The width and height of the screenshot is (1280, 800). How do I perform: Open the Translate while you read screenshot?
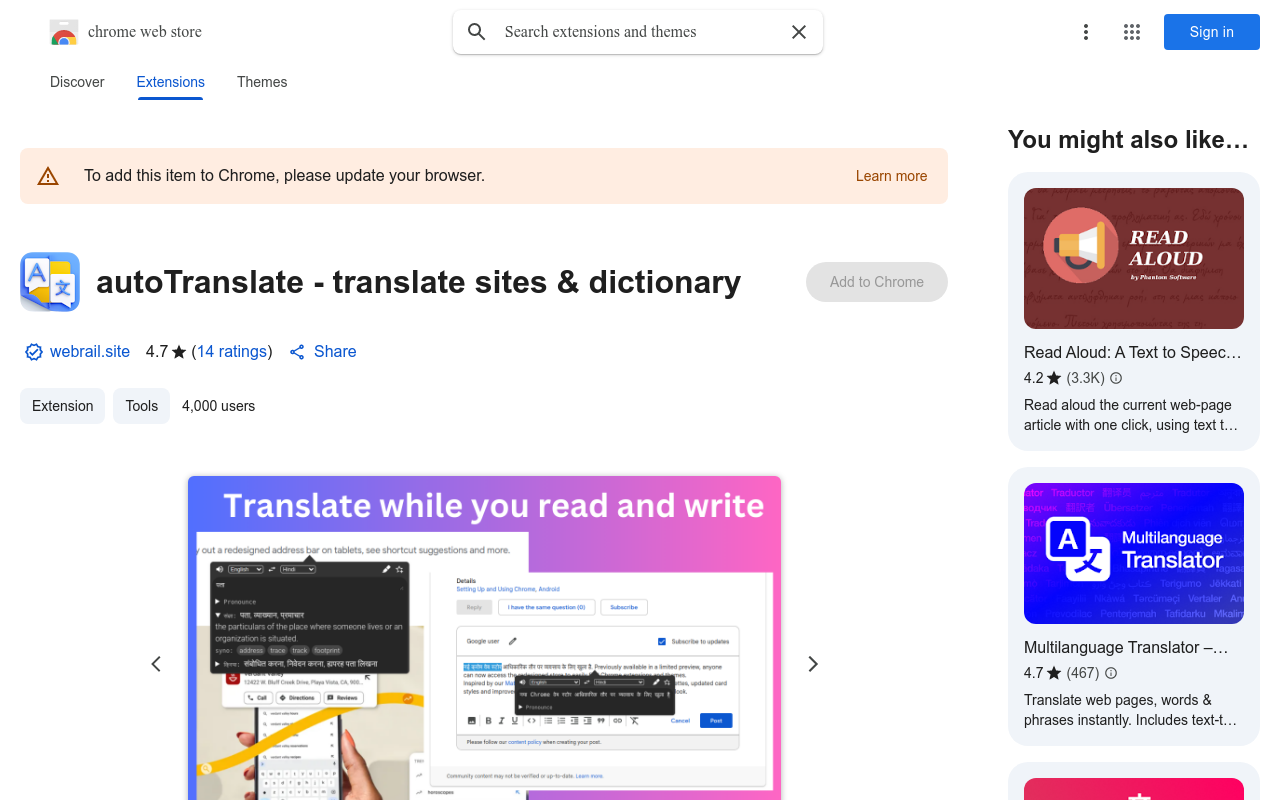tap(484, 638)
